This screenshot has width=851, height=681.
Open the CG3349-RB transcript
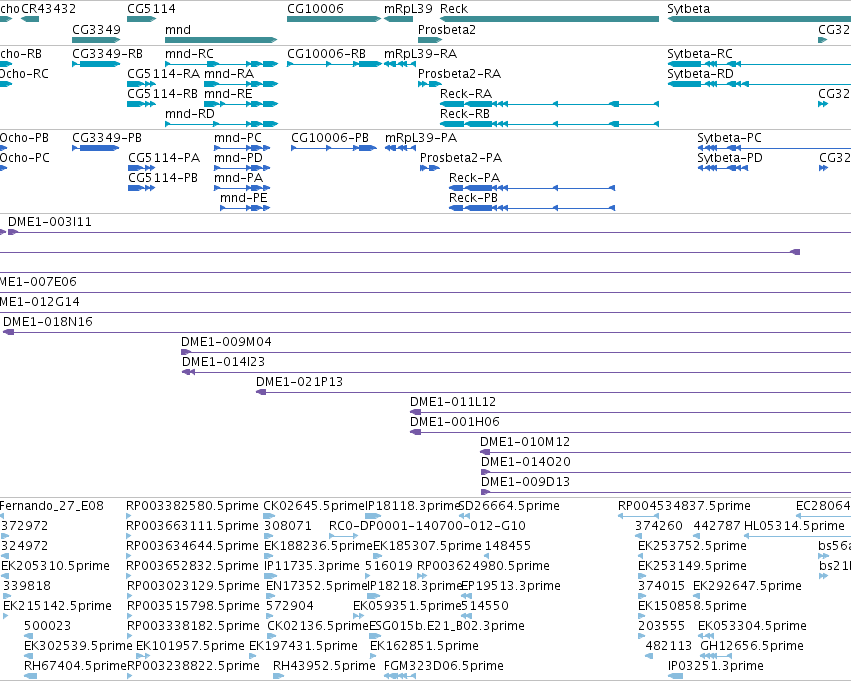click(x=96, y=64)
